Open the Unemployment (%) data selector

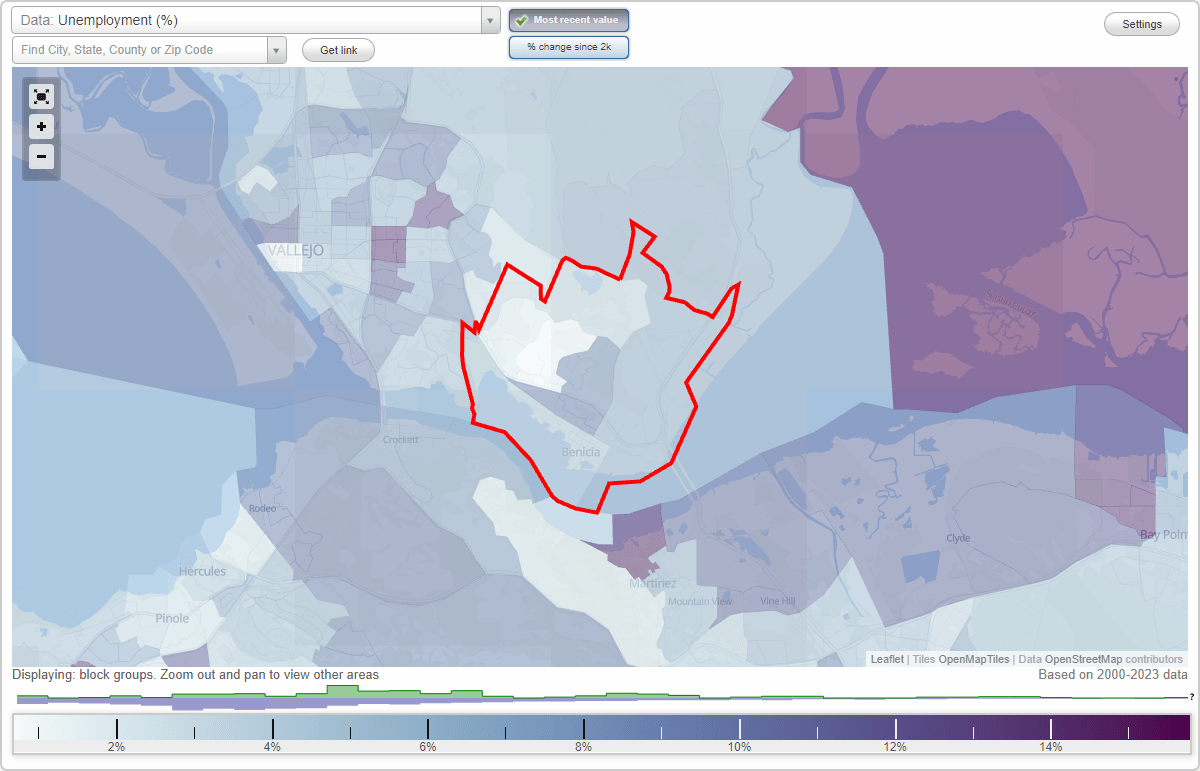point(250,19)
